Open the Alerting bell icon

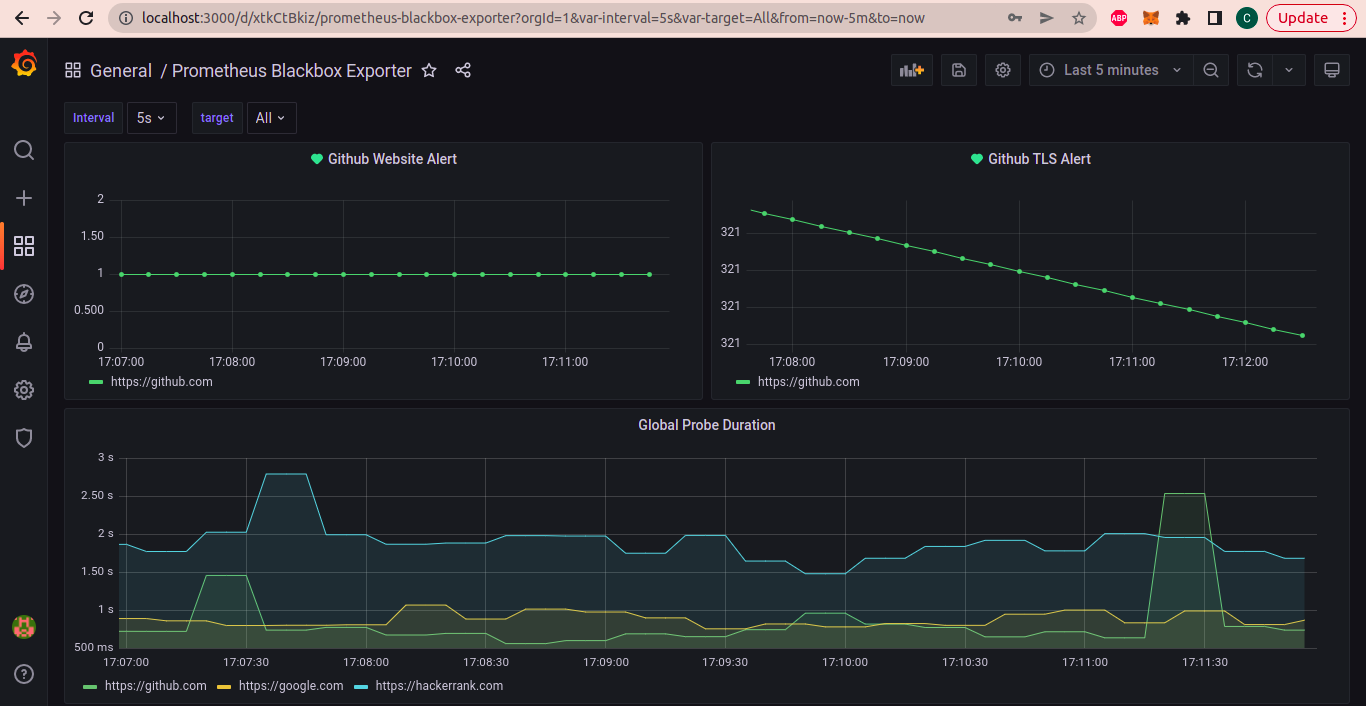tap(24, 342)
